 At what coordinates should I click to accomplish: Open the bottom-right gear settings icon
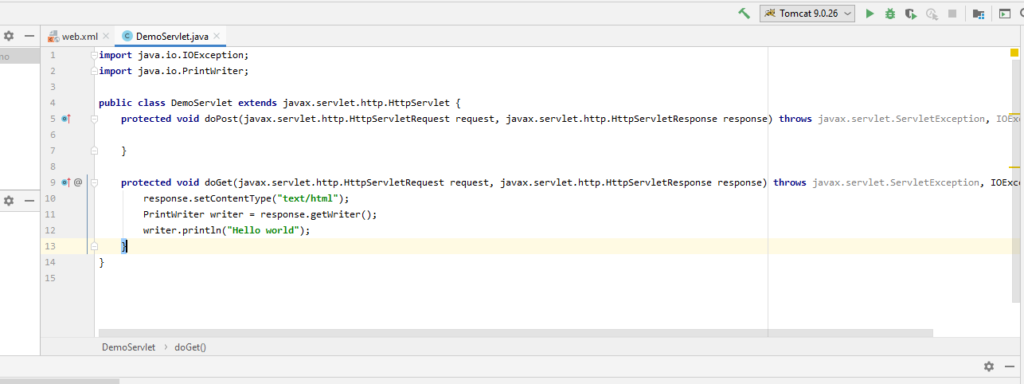point(989,366)
